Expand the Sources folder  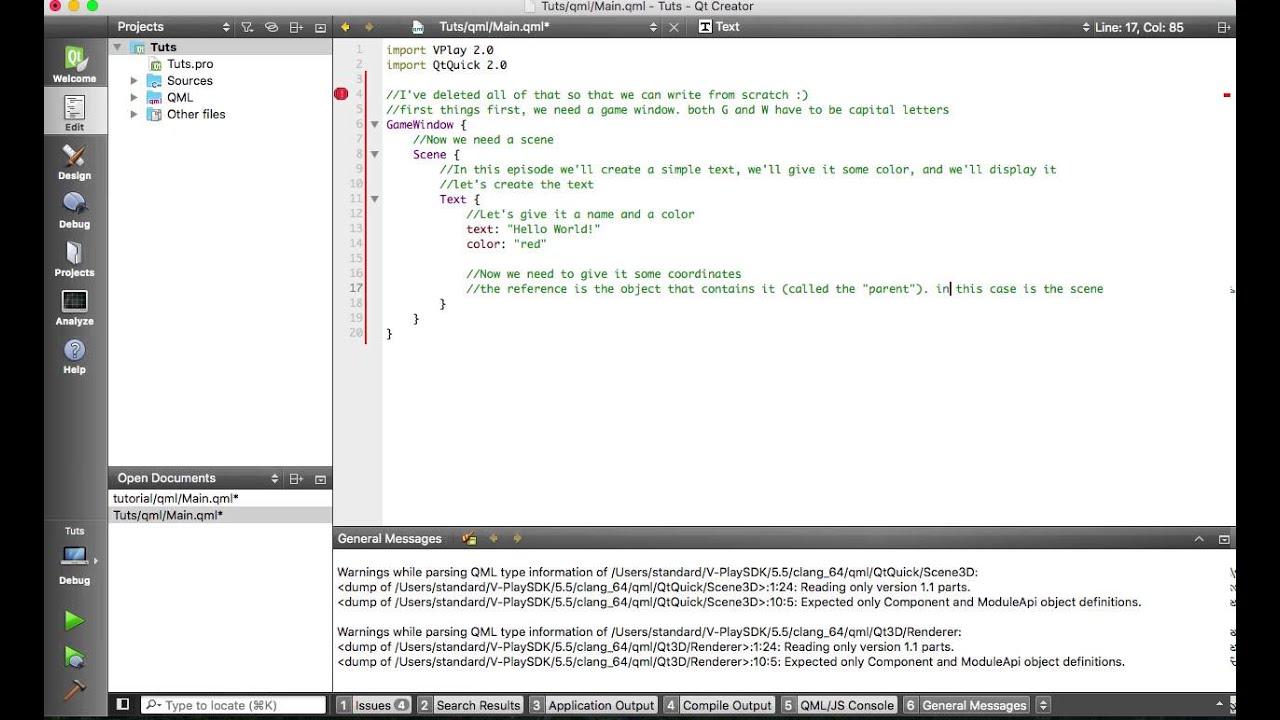(134, 81)
